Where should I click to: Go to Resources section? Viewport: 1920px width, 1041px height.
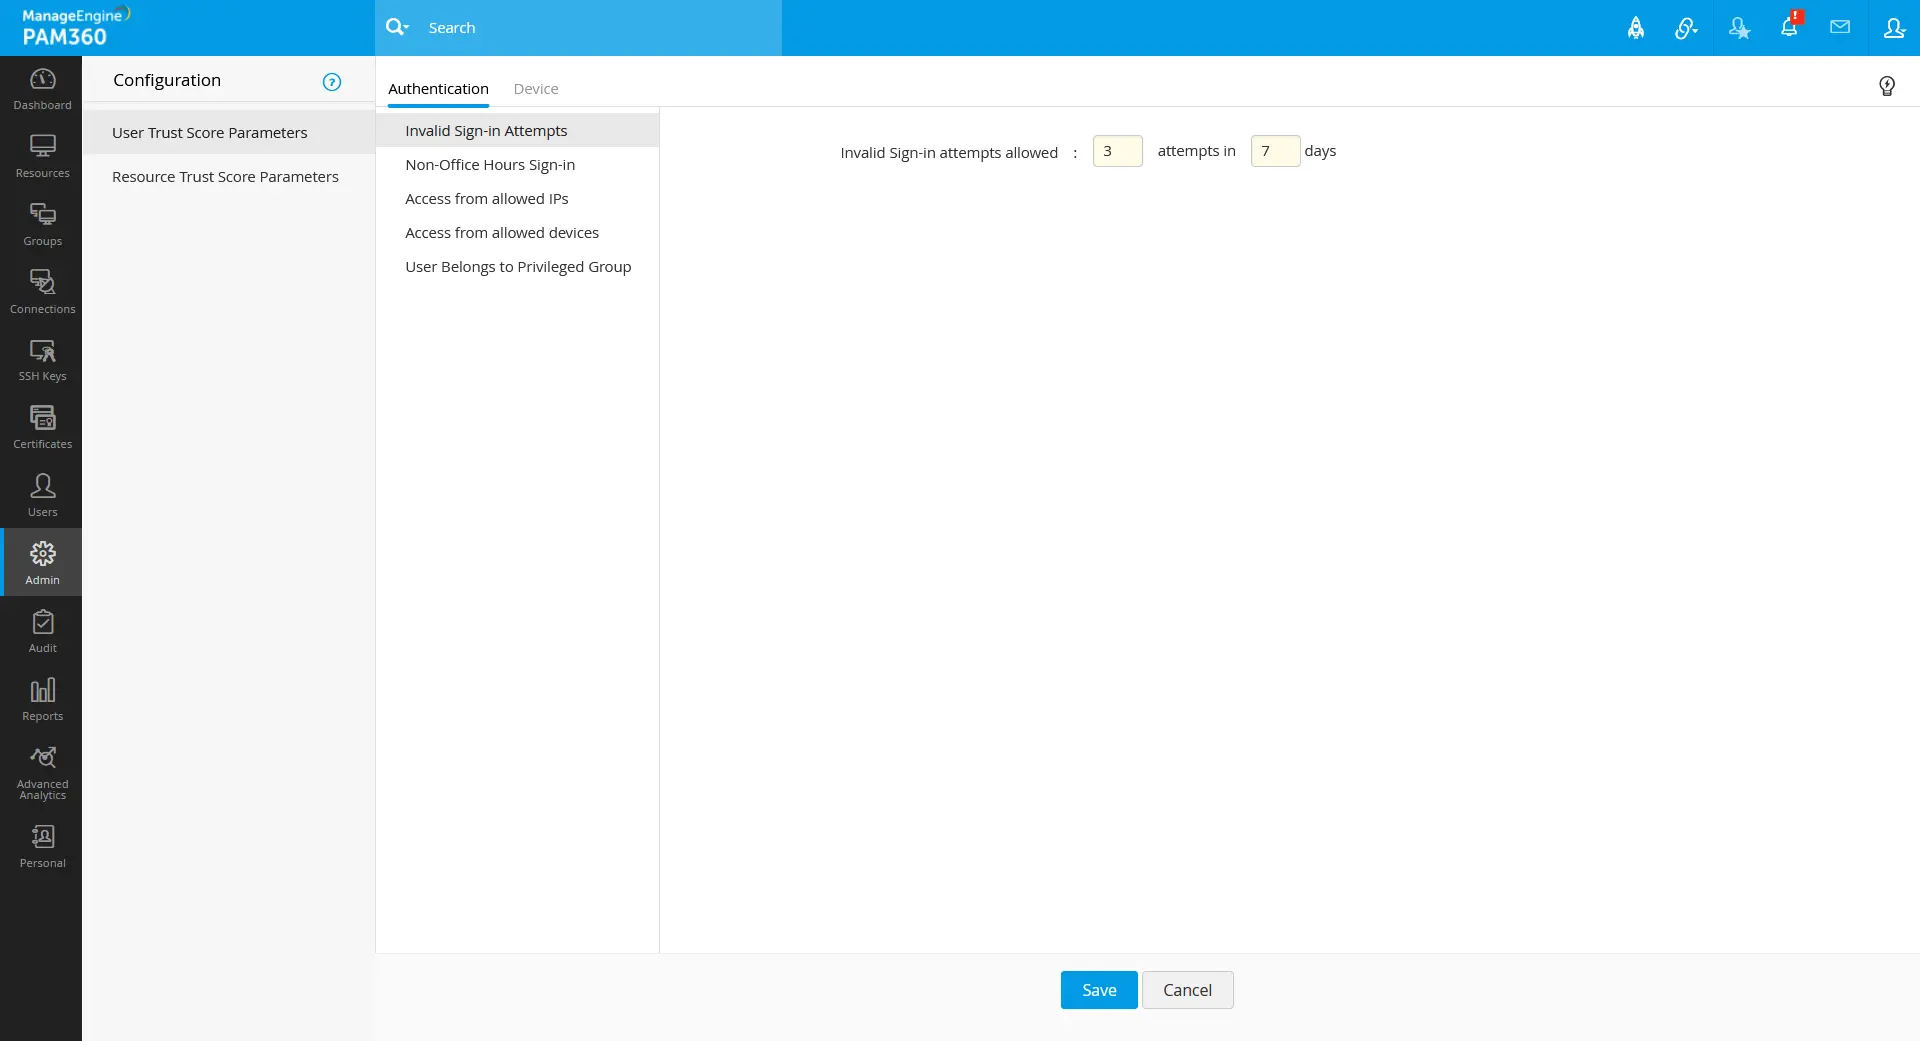[42, 157]
